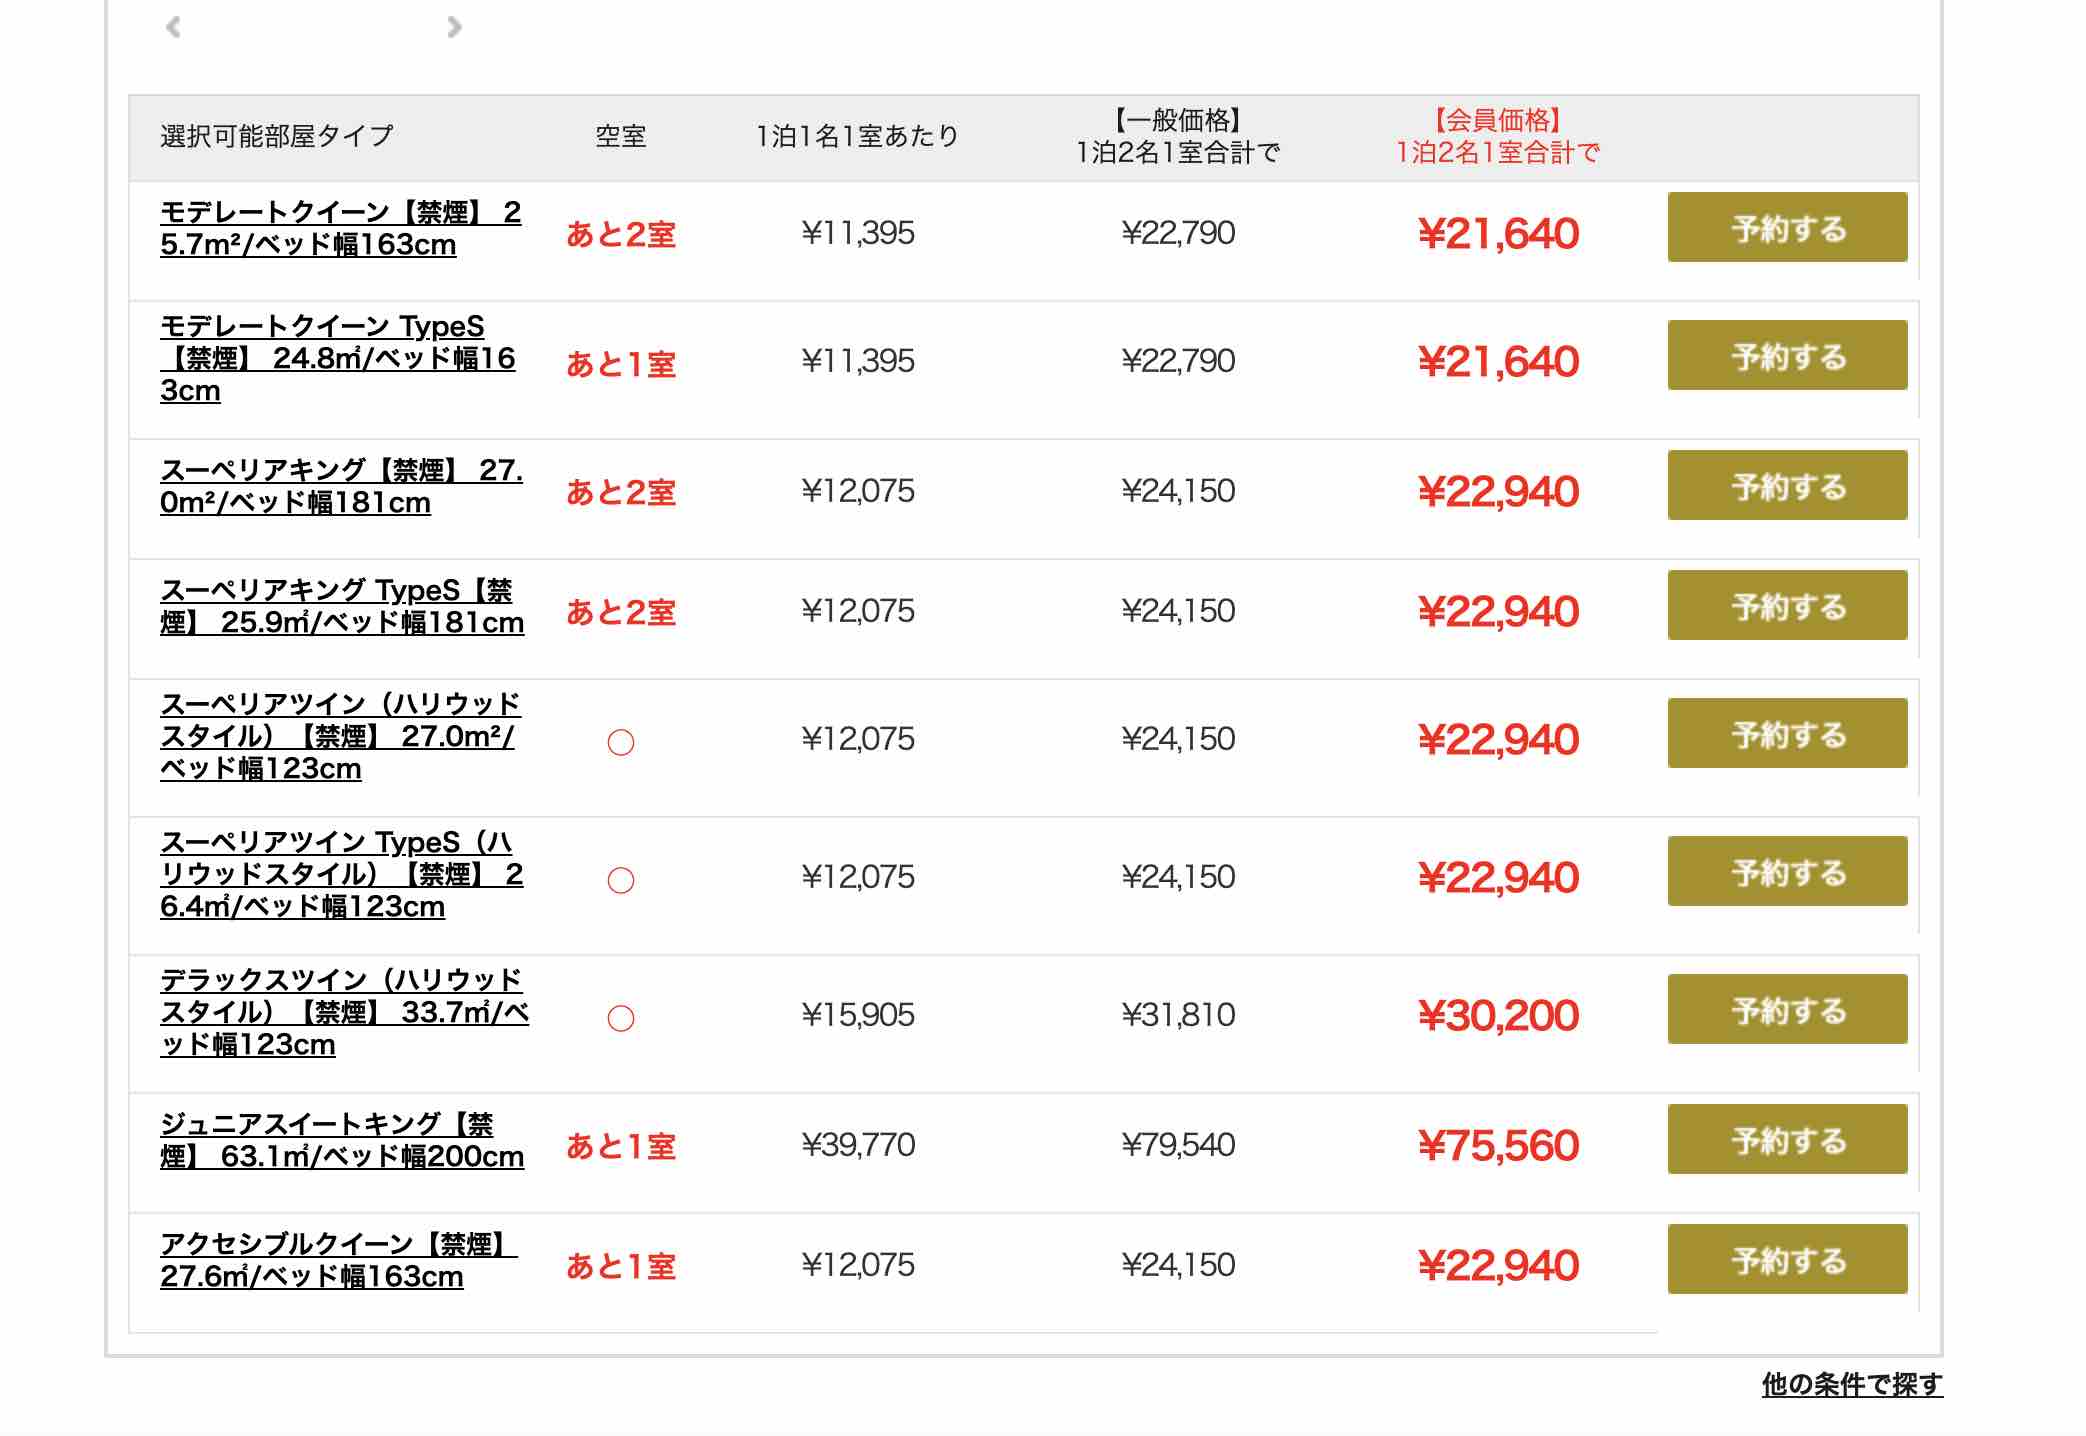Open the スーペリアキング TypeS room link
The width and height of the screenshot is (2086, 1436).
pos(341,606)
